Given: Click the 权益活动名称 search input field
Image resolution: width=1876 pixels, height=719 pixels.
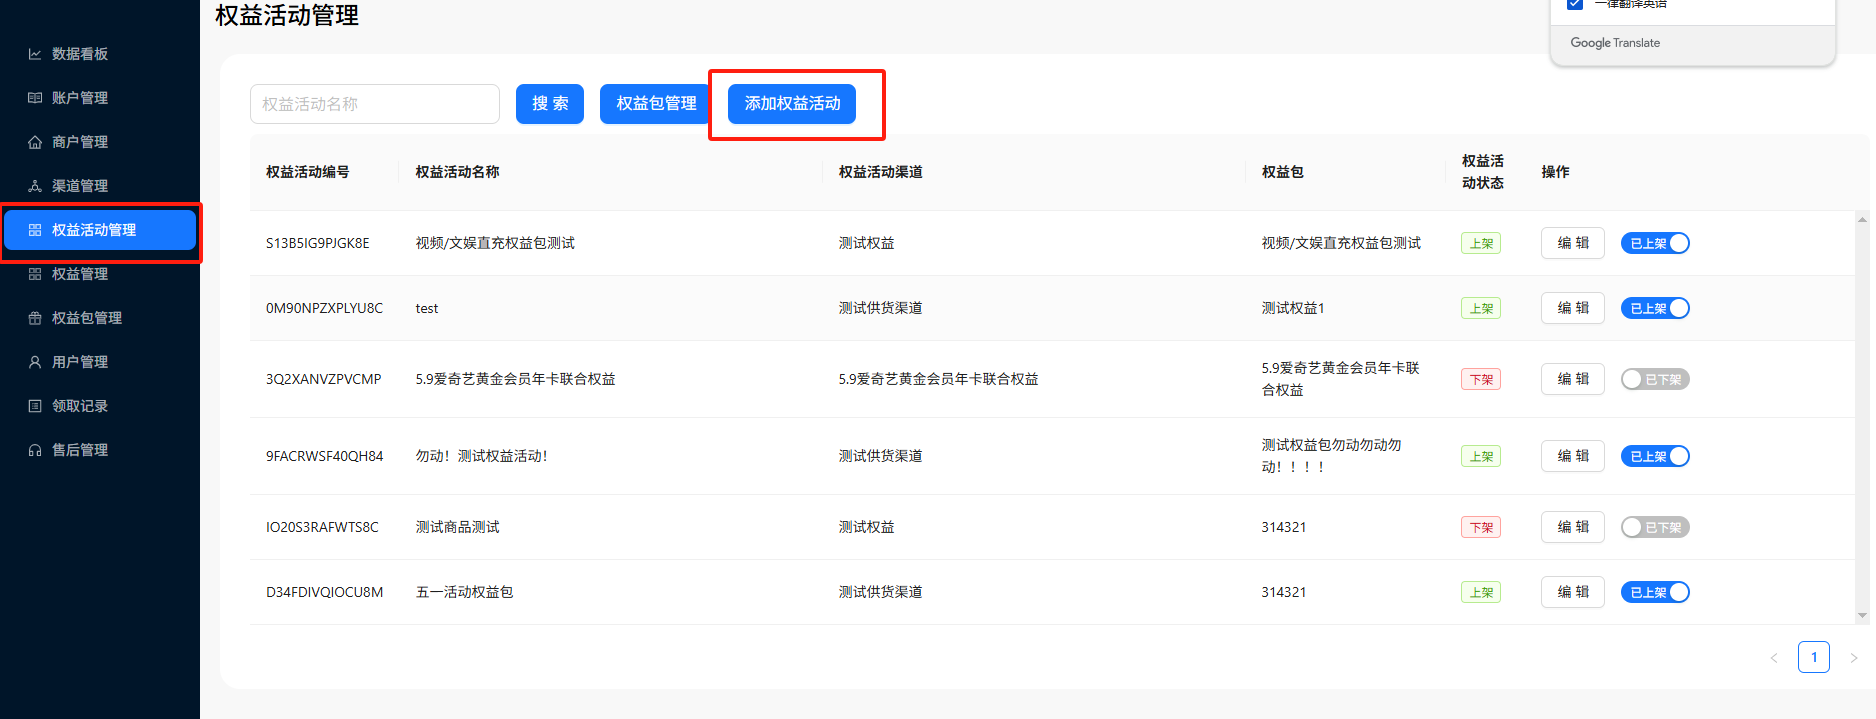Looking at the screenshot, I should (375, 104).
